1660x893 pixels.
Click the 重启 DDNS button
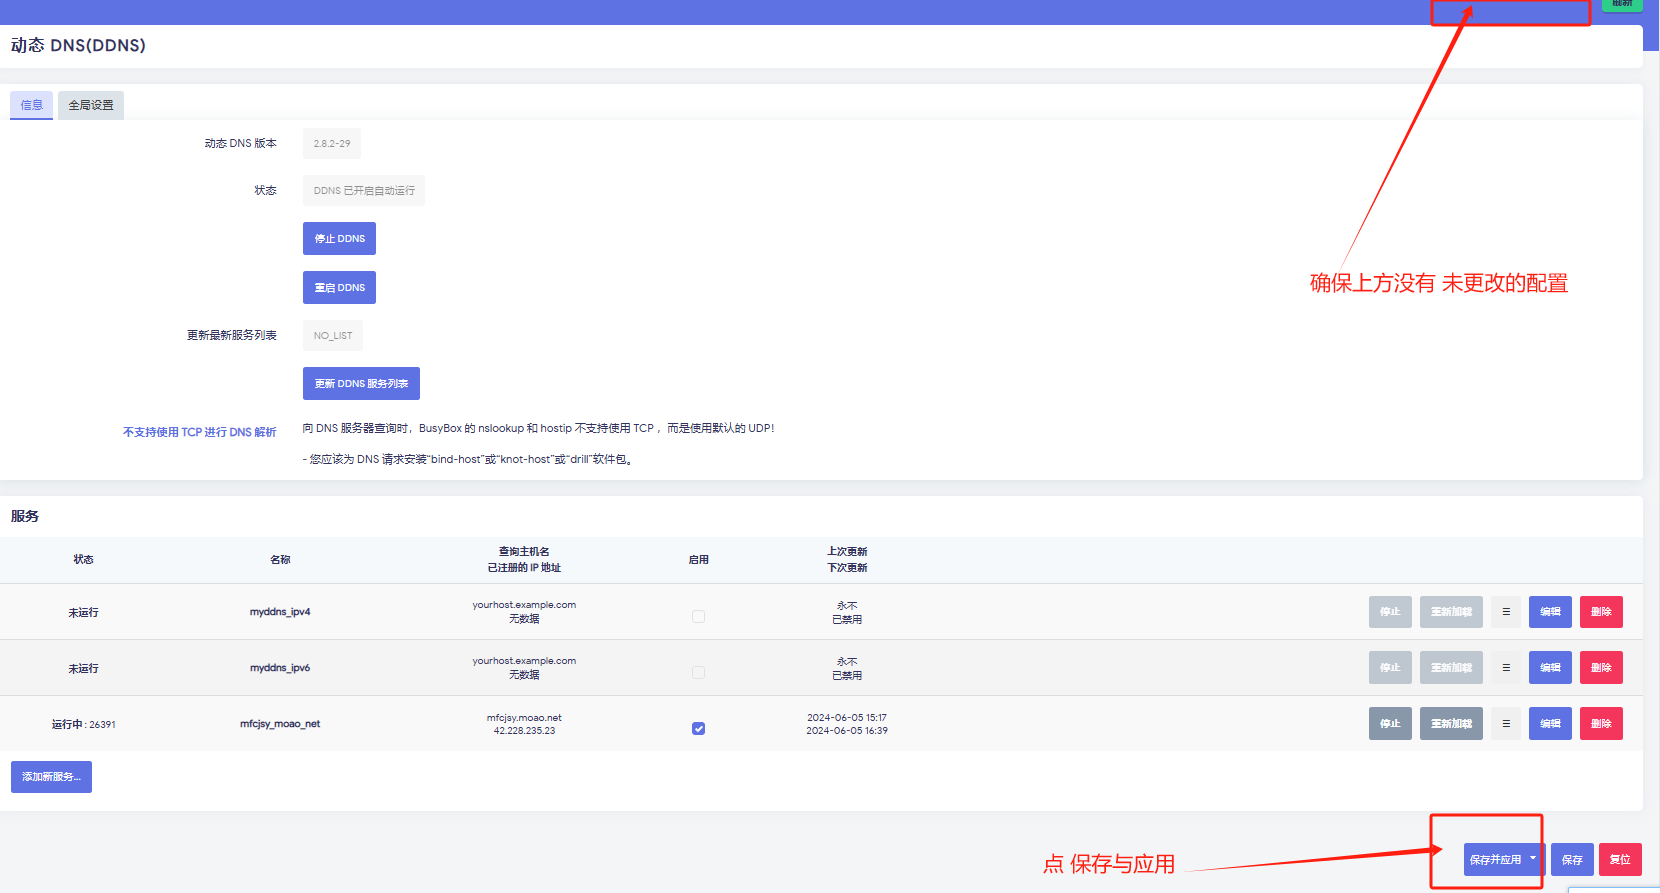339,288
